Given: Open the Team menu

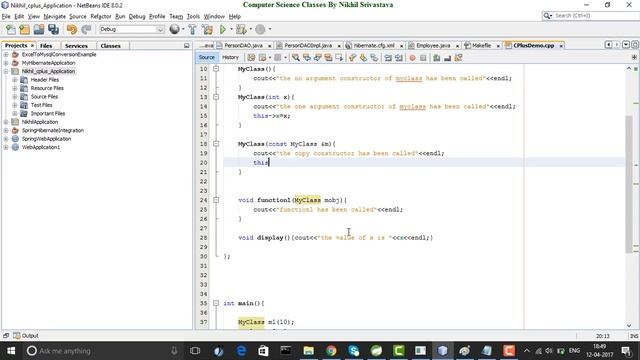Looking at the screenshot, I should 176,16.
